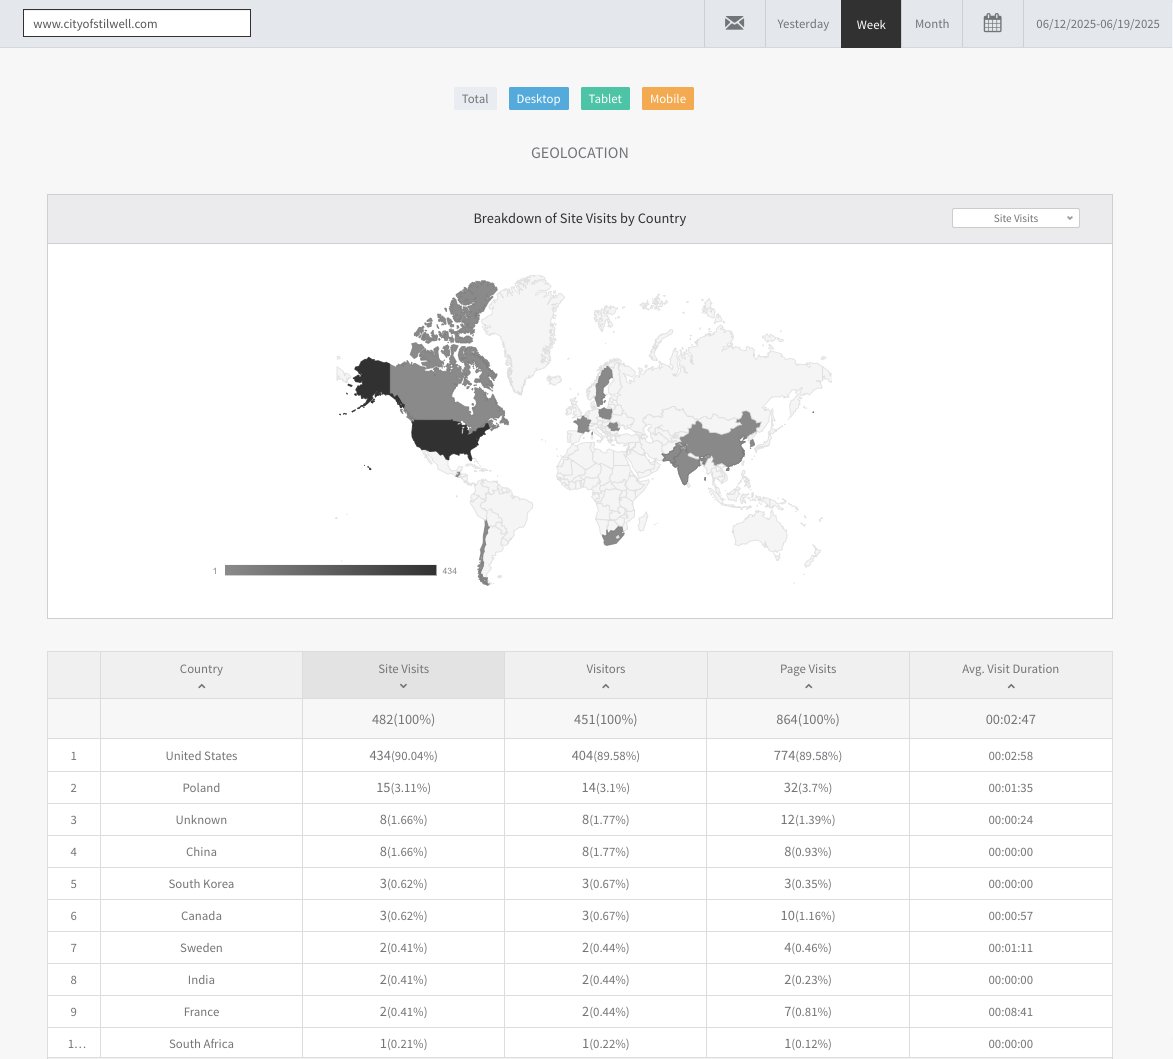Toggle Site Visits column sort arrow

click(x=403, y=687)
